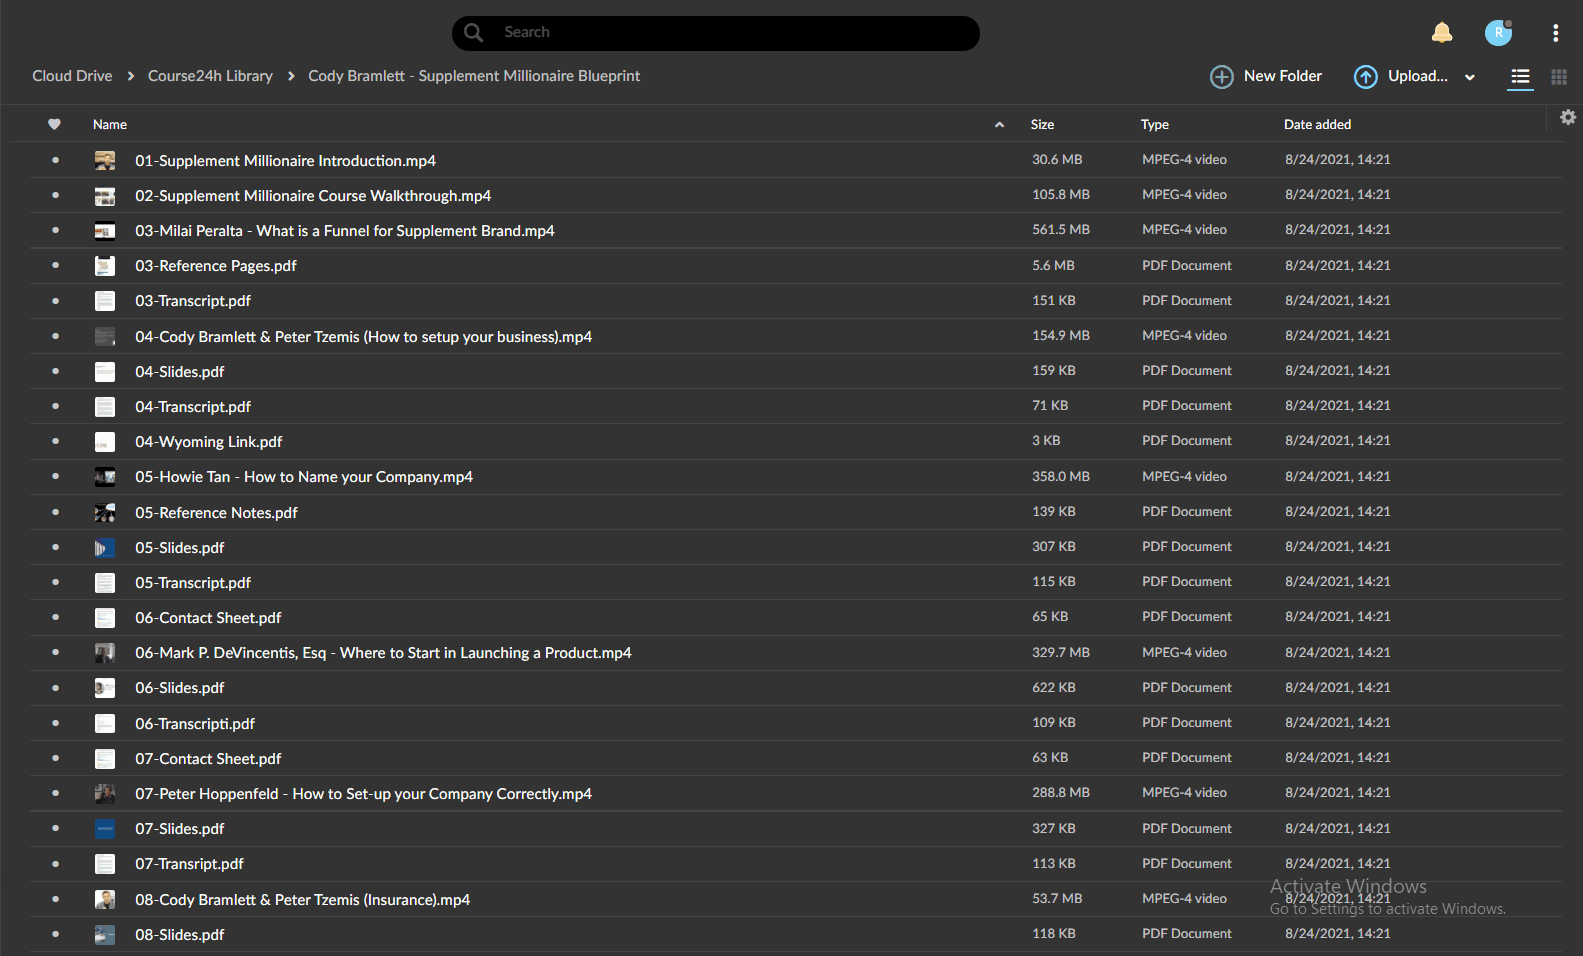This screenshot has height=956, width=1583.
Task: Expand the Upload dropdown arrow
Action: (1470, 77)
